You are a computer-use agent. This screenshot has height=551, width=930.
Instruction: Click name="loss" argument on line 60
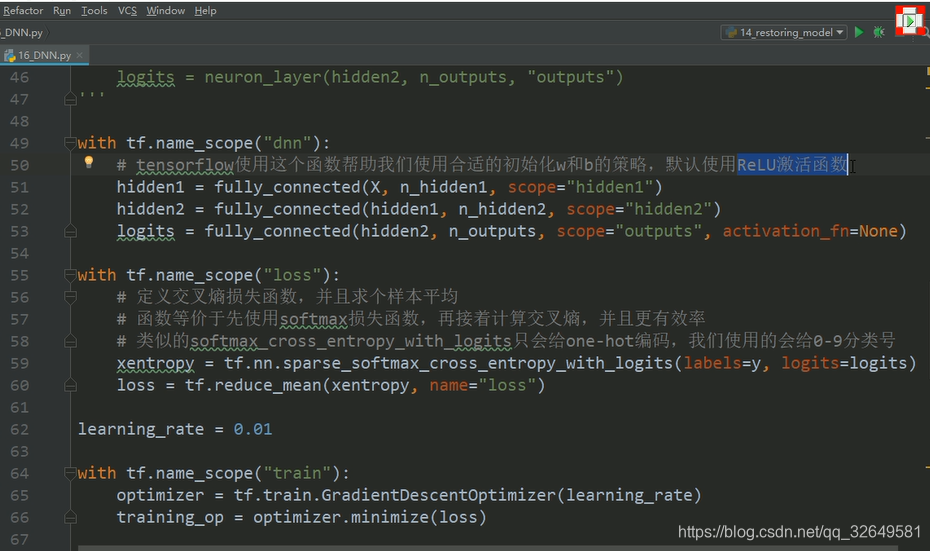[482, 386]
